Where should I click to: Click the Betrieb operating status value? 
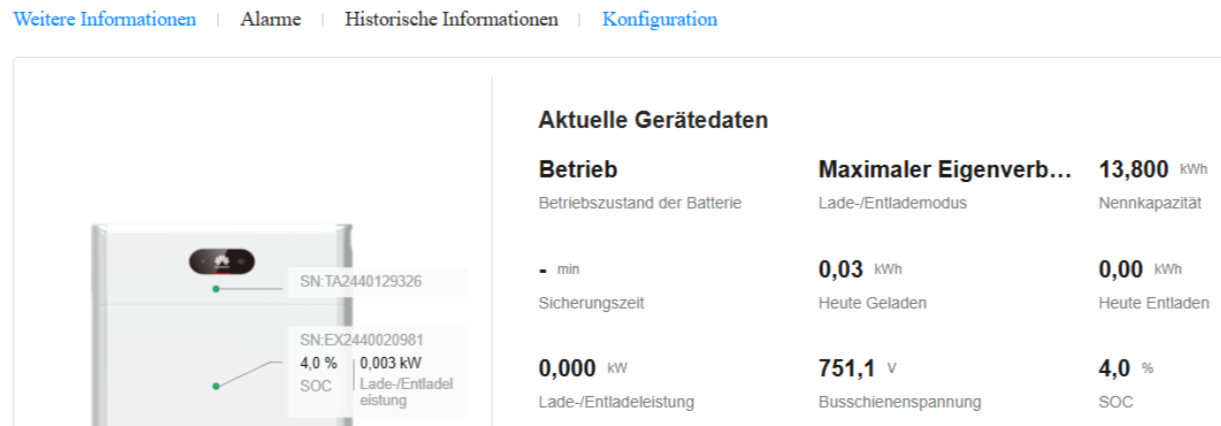coord(578,170)
